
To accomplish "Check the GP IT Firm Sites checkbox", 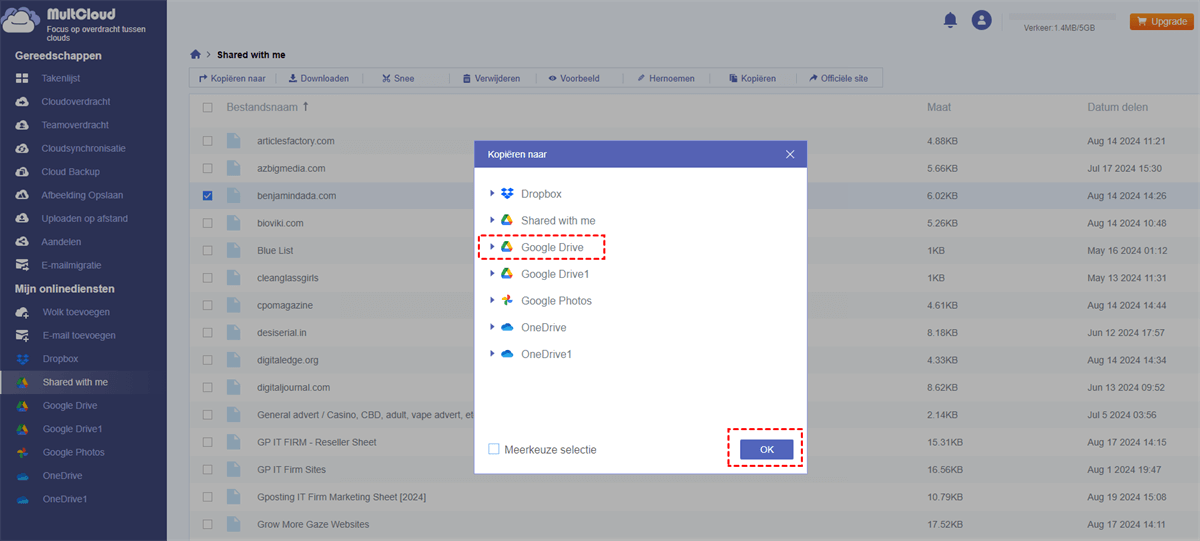I will coord(207,469).
